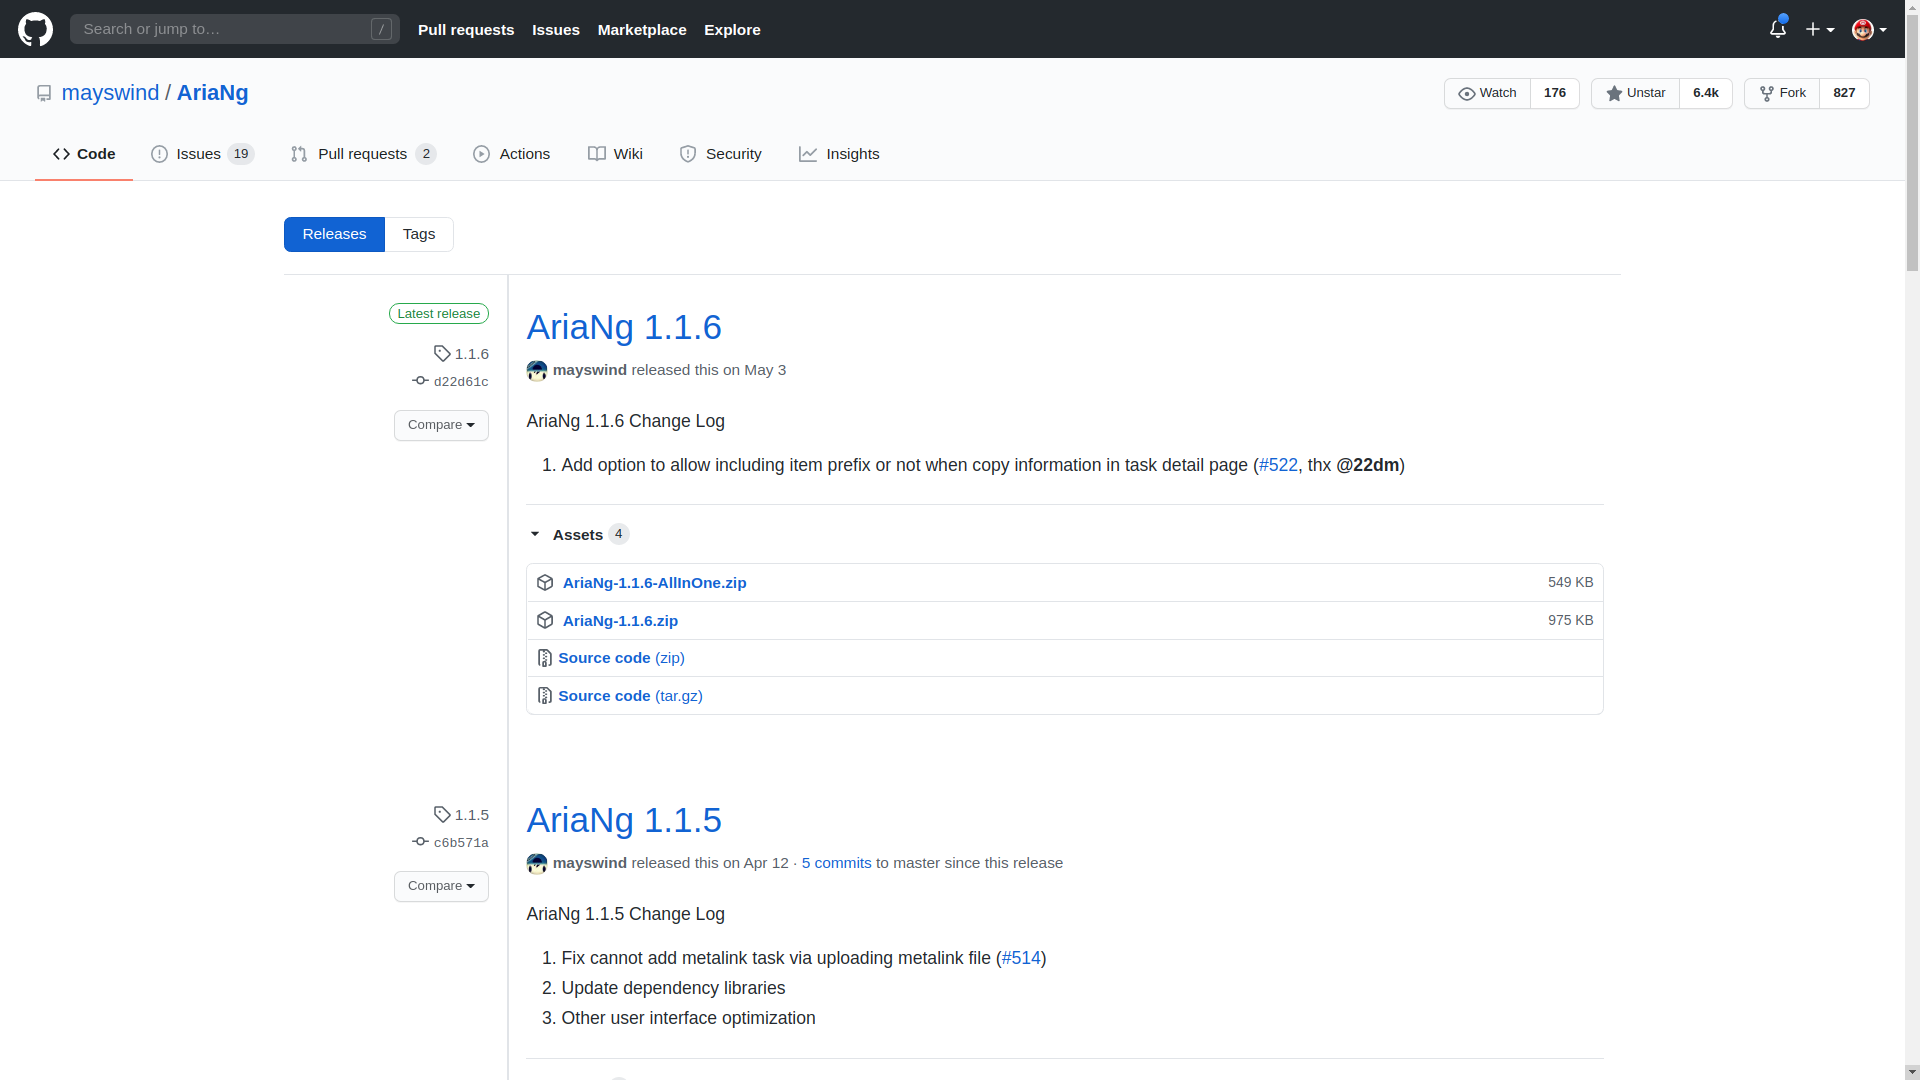
Task: Click the Security shield icon
Action: (x=688, y=154)
